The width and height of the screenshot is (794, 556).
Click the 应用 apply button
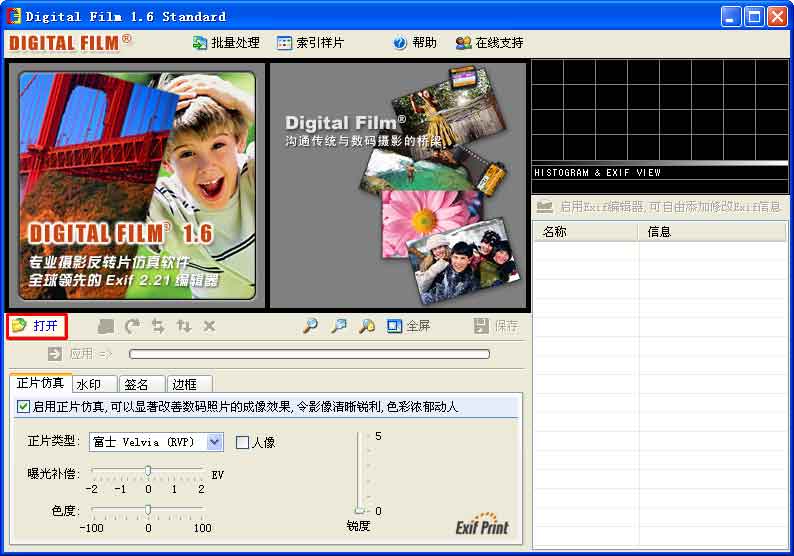point(80,353)
